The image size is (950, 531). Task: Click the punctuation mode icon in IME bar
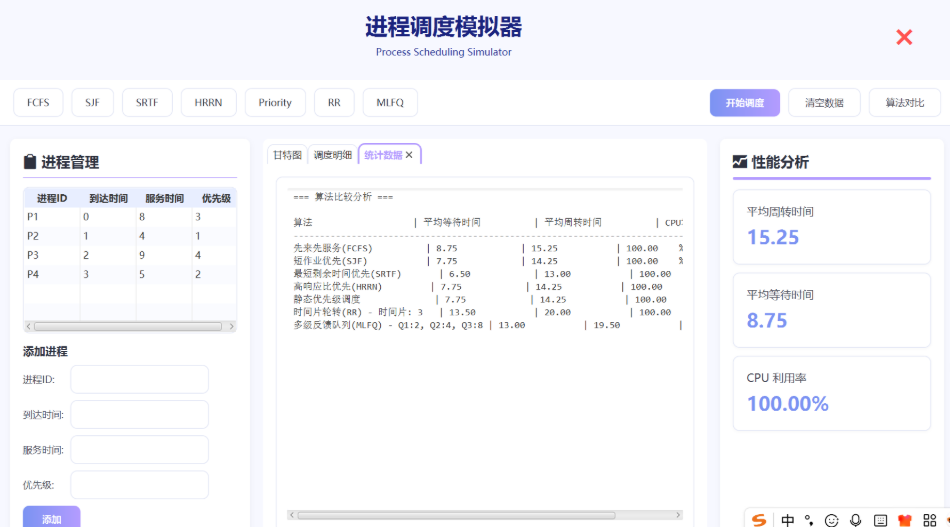pyautogui.click(x=809, y=520)
